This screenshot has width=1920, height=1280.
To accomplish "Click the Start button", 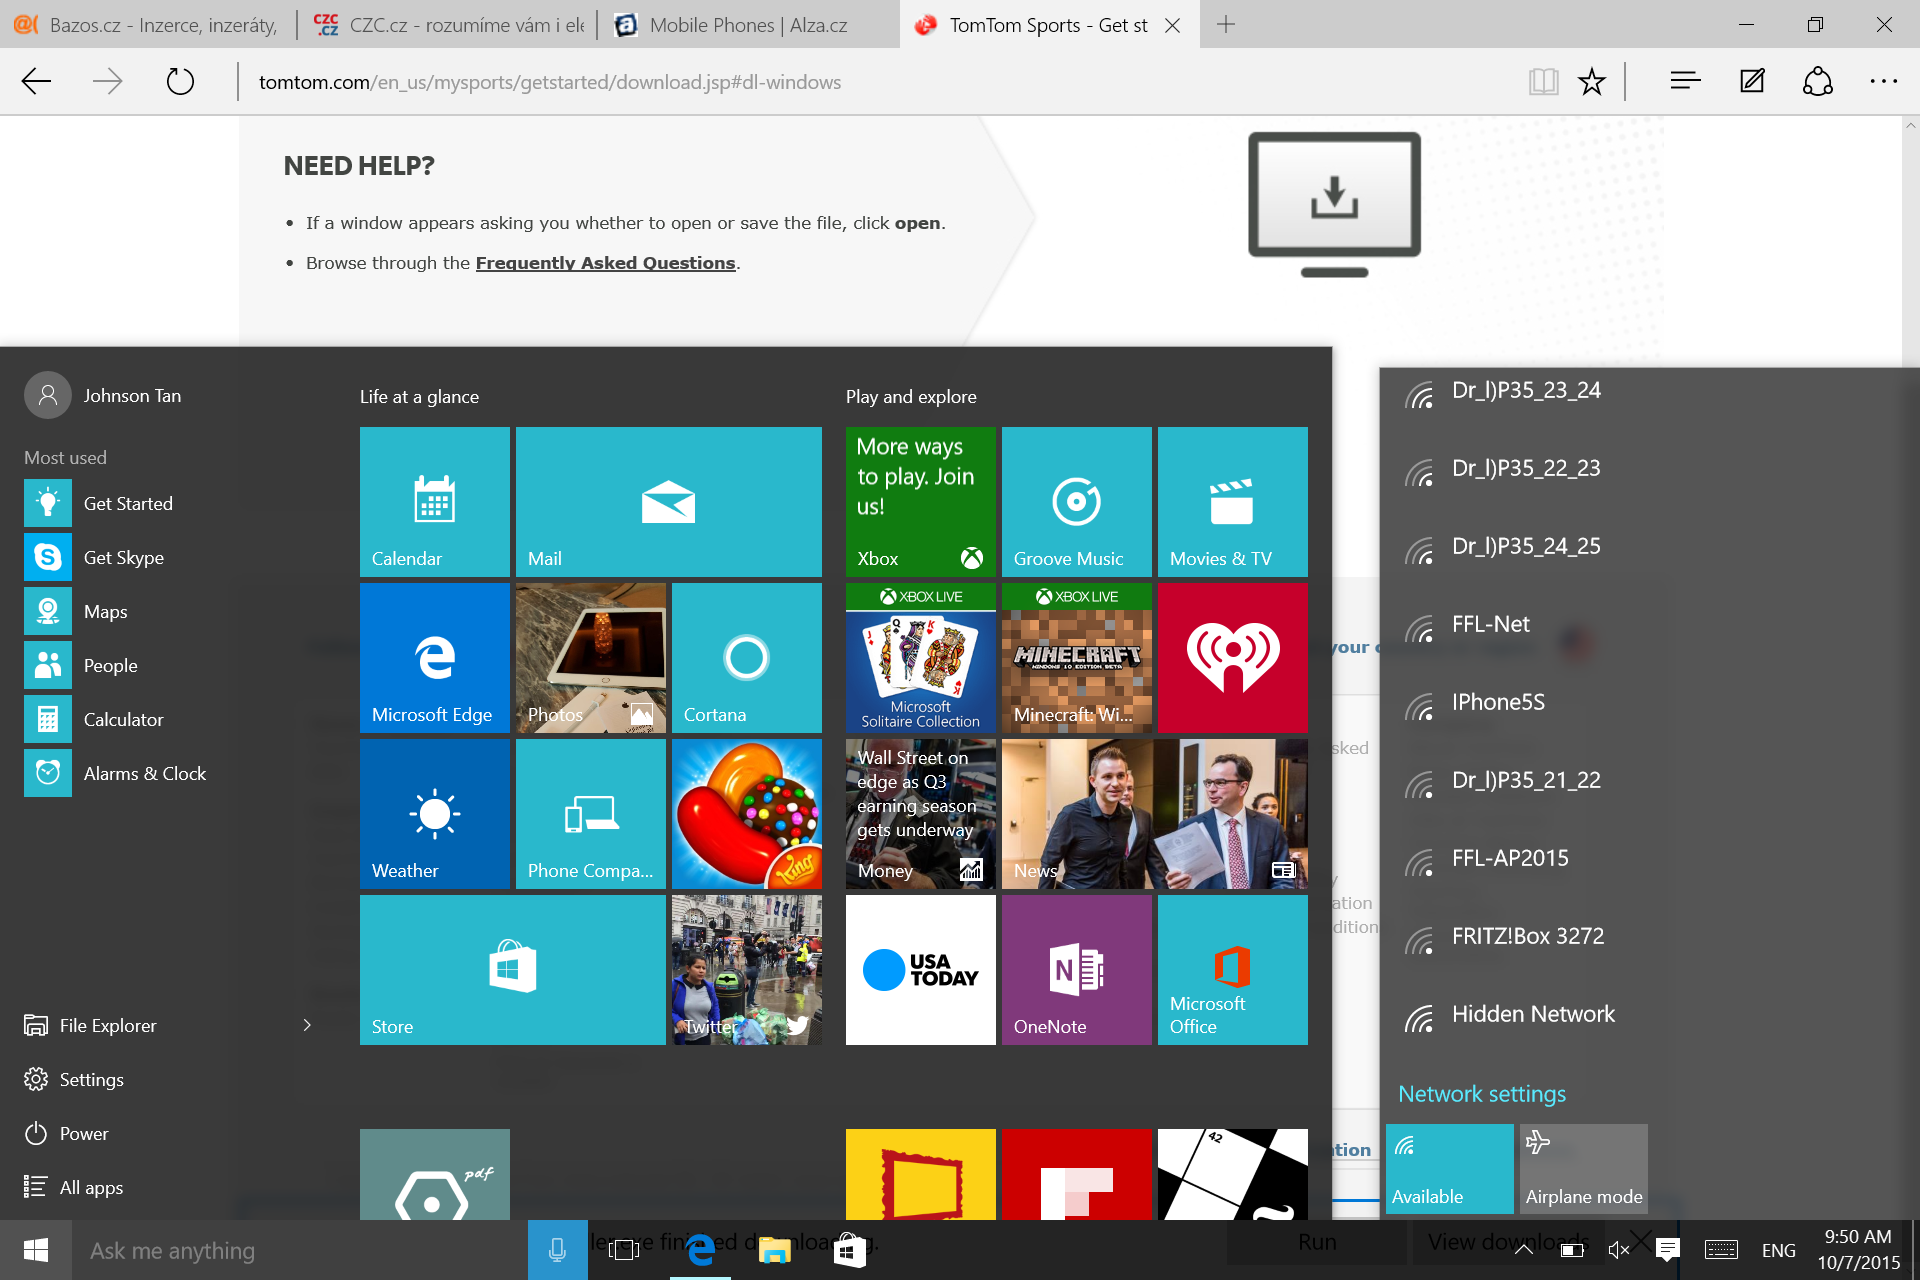I will (36, 1250).
